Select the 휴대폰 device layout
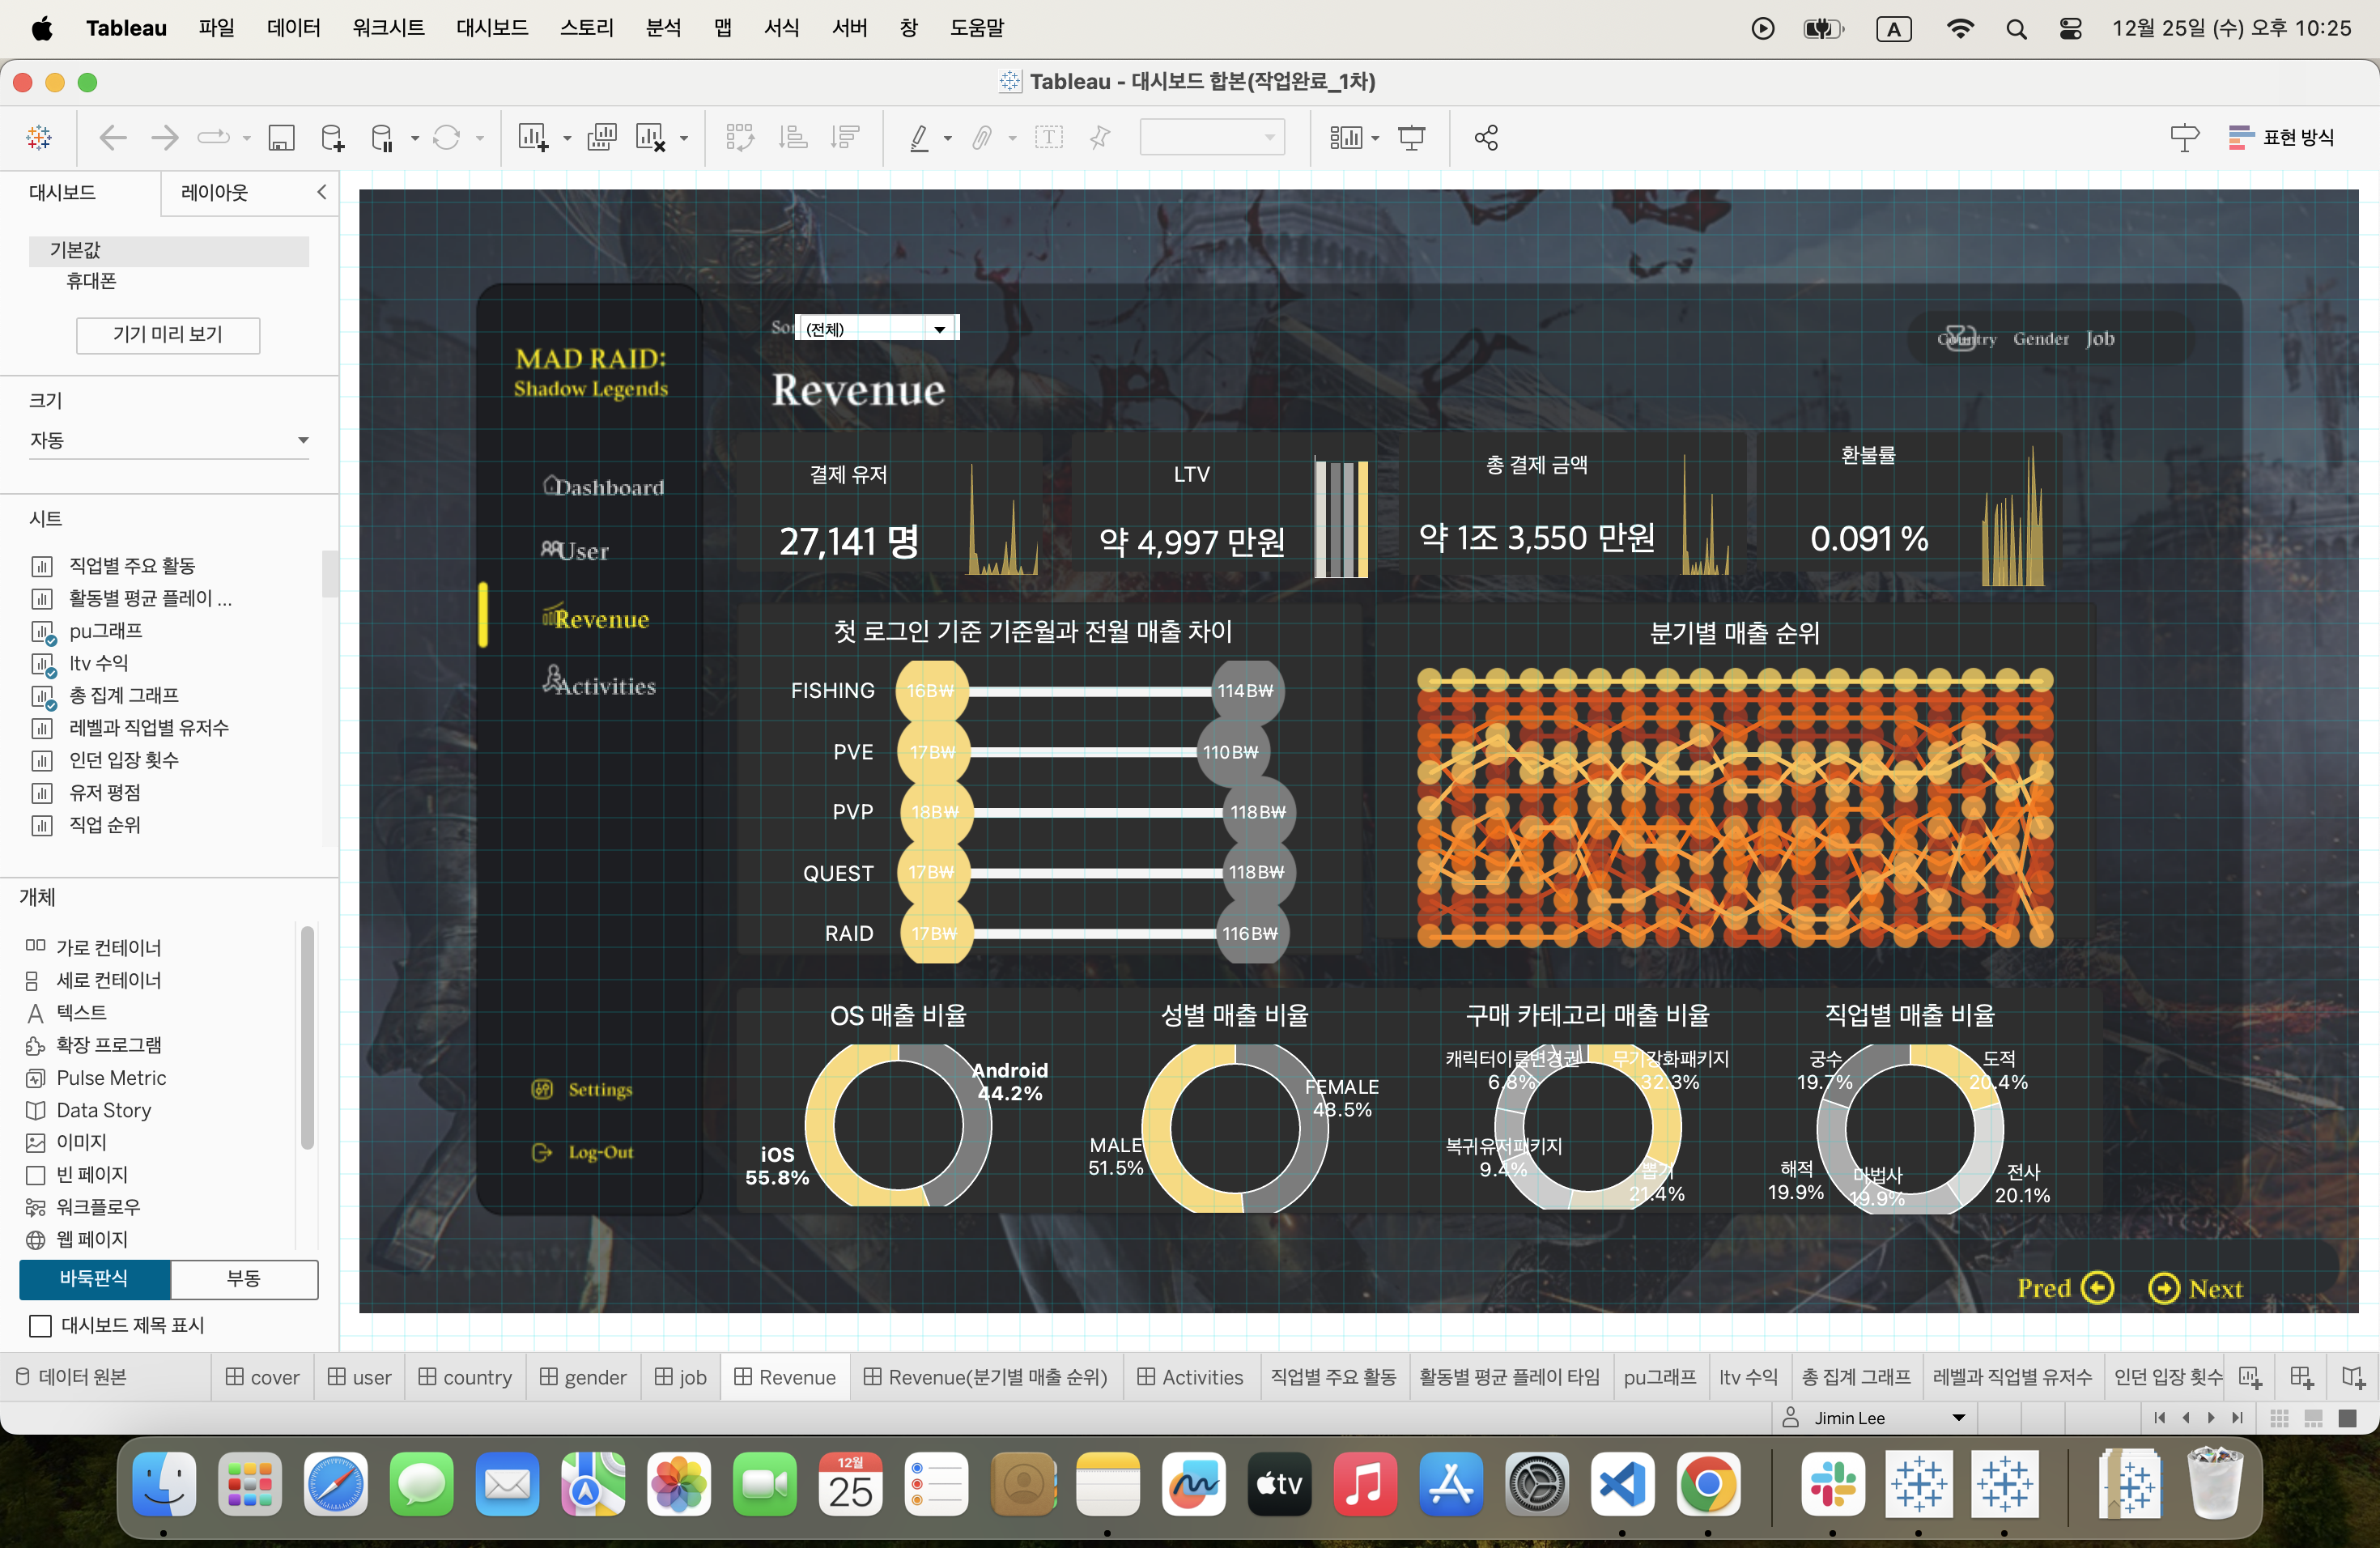The image size is (2380, 1548). [91, 281]
